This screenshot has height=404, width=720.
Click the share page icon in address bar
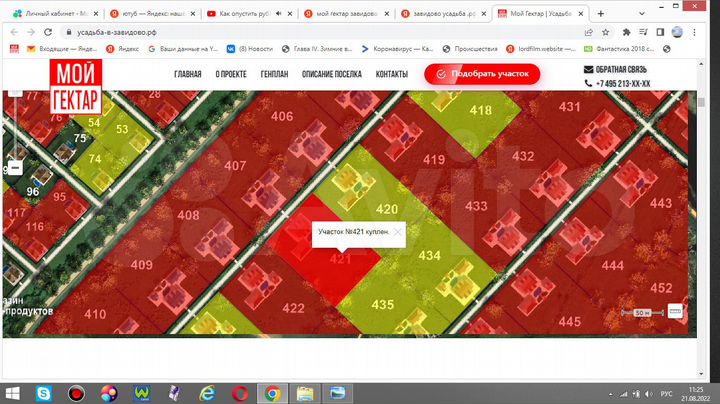pos(589,32)
